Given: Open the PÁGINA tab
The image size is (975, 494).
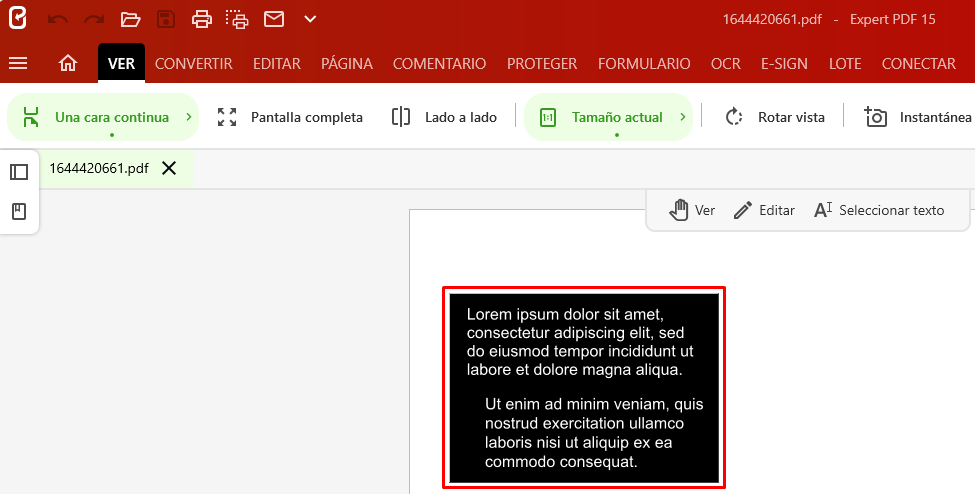Looking at the screenshot, I should [347, 63].
